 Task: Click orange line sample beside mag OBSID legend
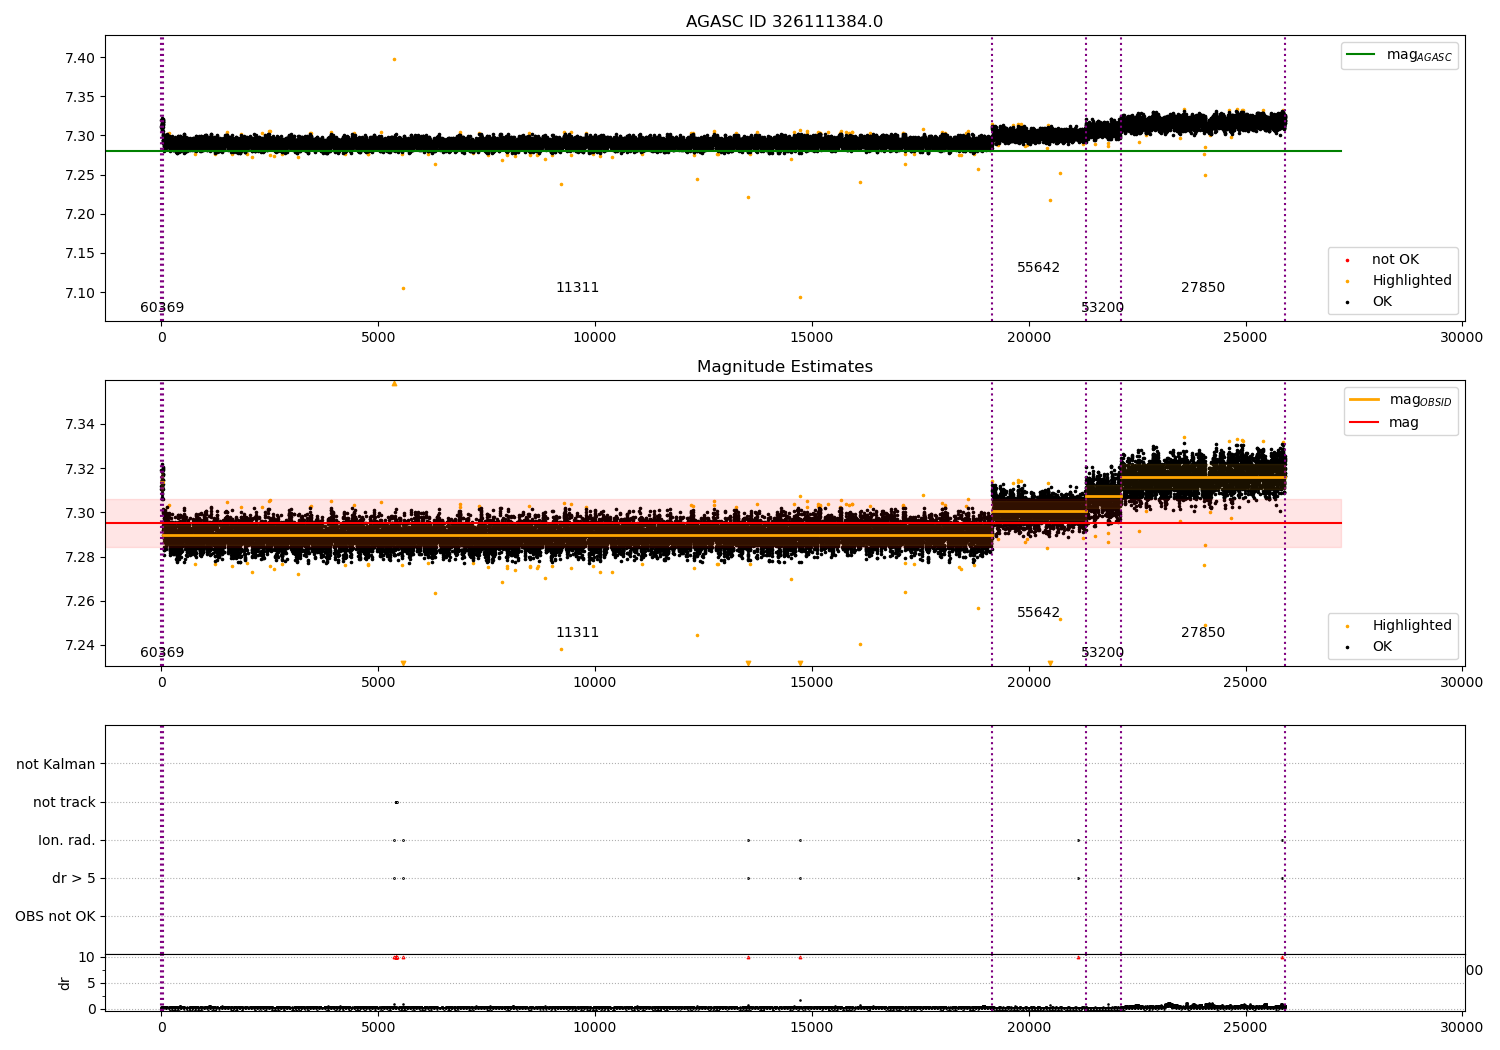[1364, 400]
